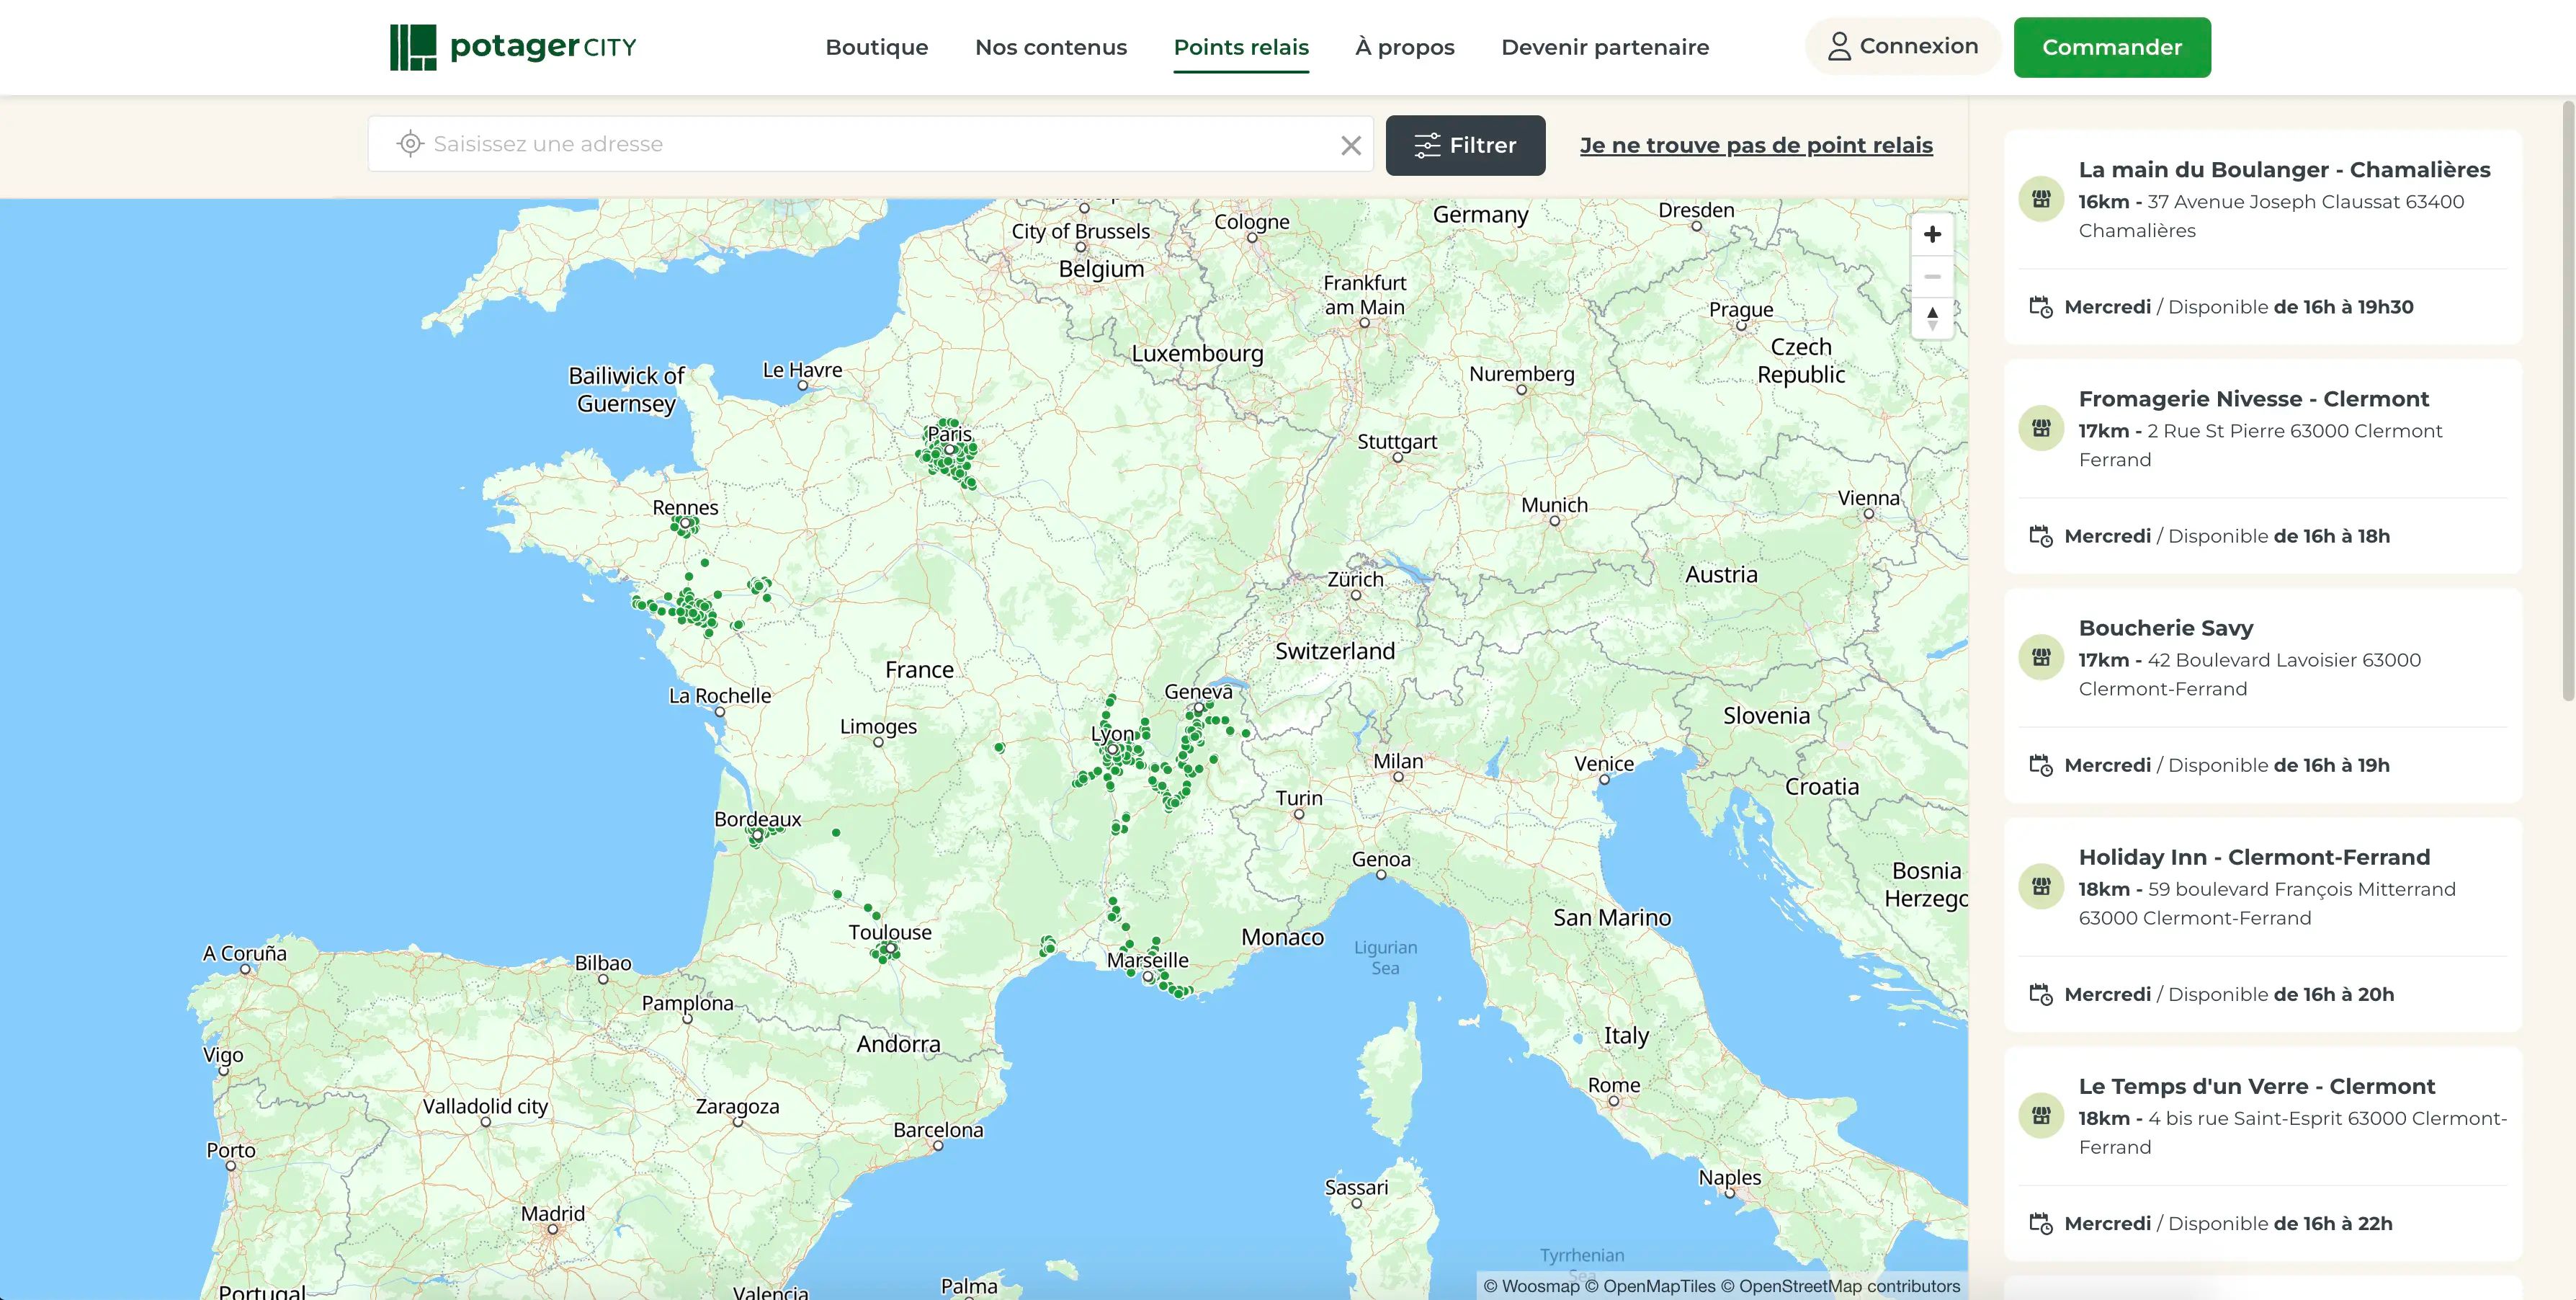This screenshot has width=2576, height=1300.
Task: Clear the address field with the X icon
Action: pyautogui.click(x=1351, y=146)
